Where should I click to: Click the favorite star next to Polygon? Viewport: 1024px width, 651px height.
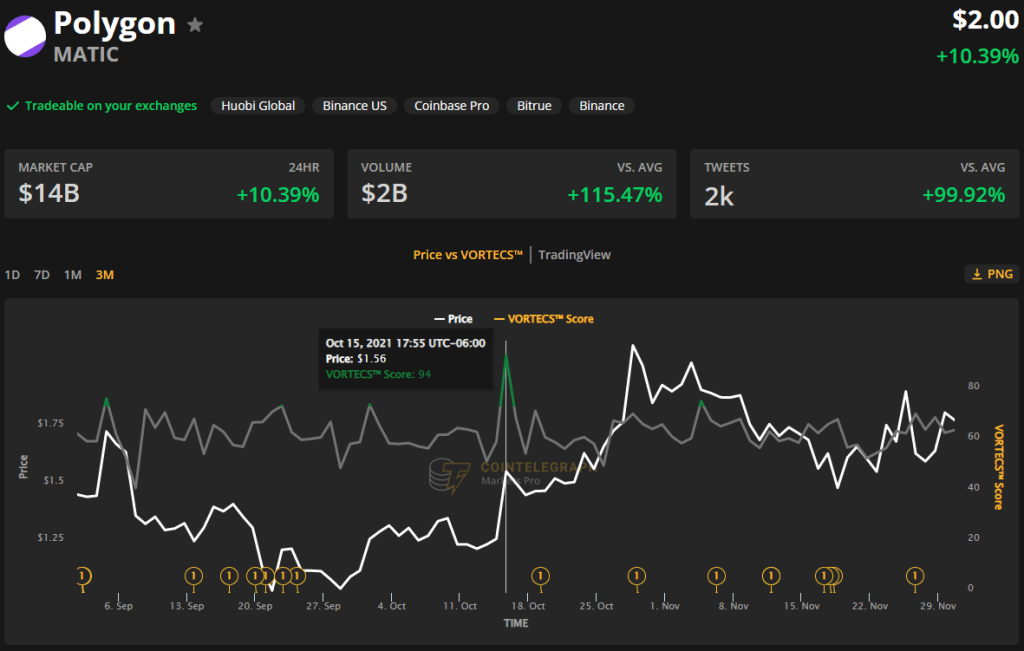(196, 25)
